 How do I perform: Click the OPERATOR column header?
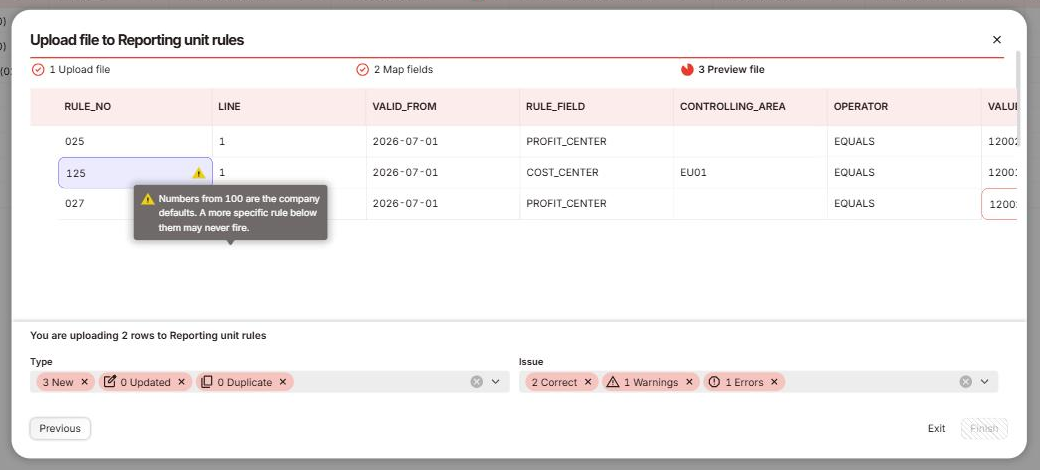click(x=905, y=107)
